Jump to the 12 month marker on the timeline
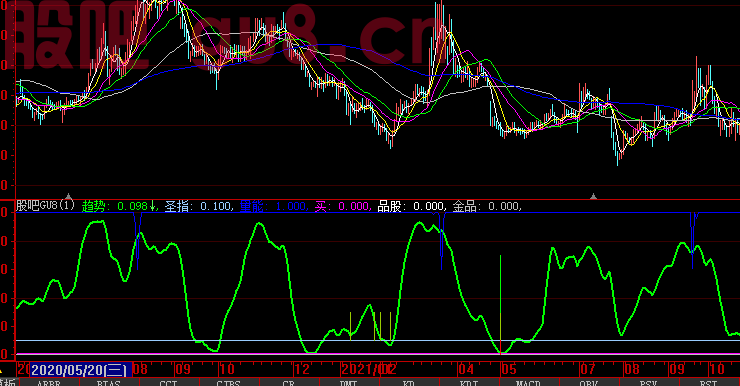The height and width of the screenshot is (386, 740). 302,369
